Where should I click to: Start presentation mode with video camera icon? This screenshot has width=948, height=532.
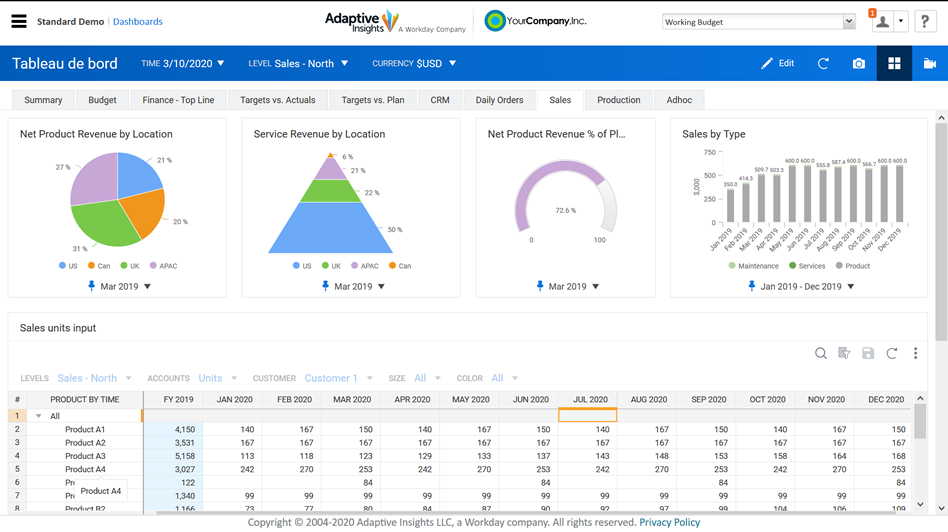pos(929,63)
